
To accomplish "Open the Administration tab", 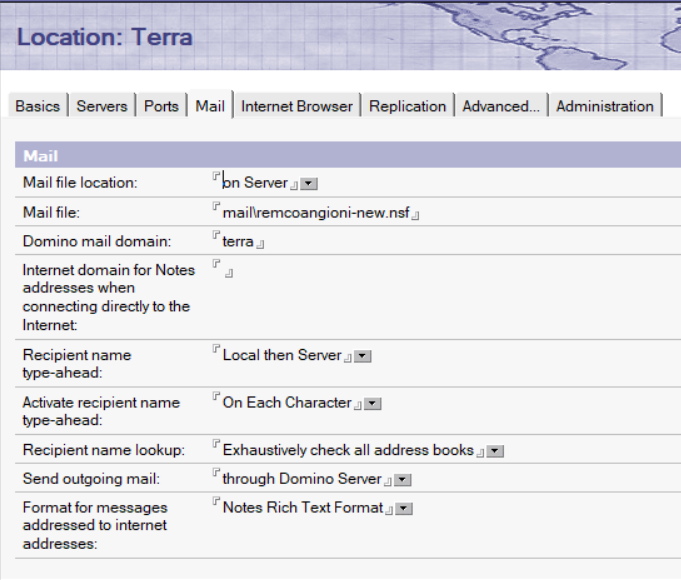I will tap(605, 106).
